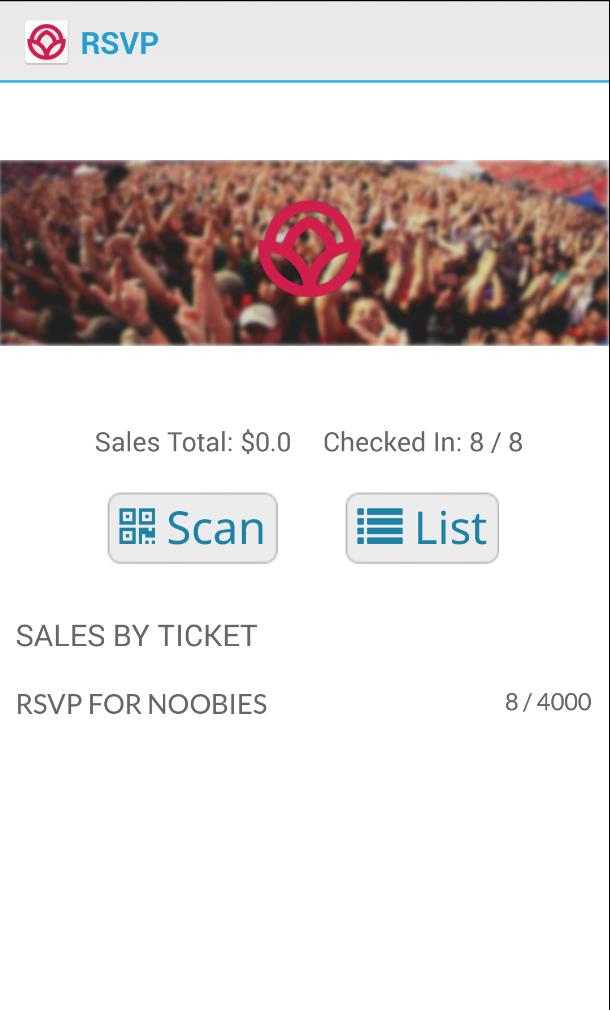The width and height of the screenshot is (610, 1010).
Task: Tap the app logo icon in the action bar
Action: (x=47, y=43)
